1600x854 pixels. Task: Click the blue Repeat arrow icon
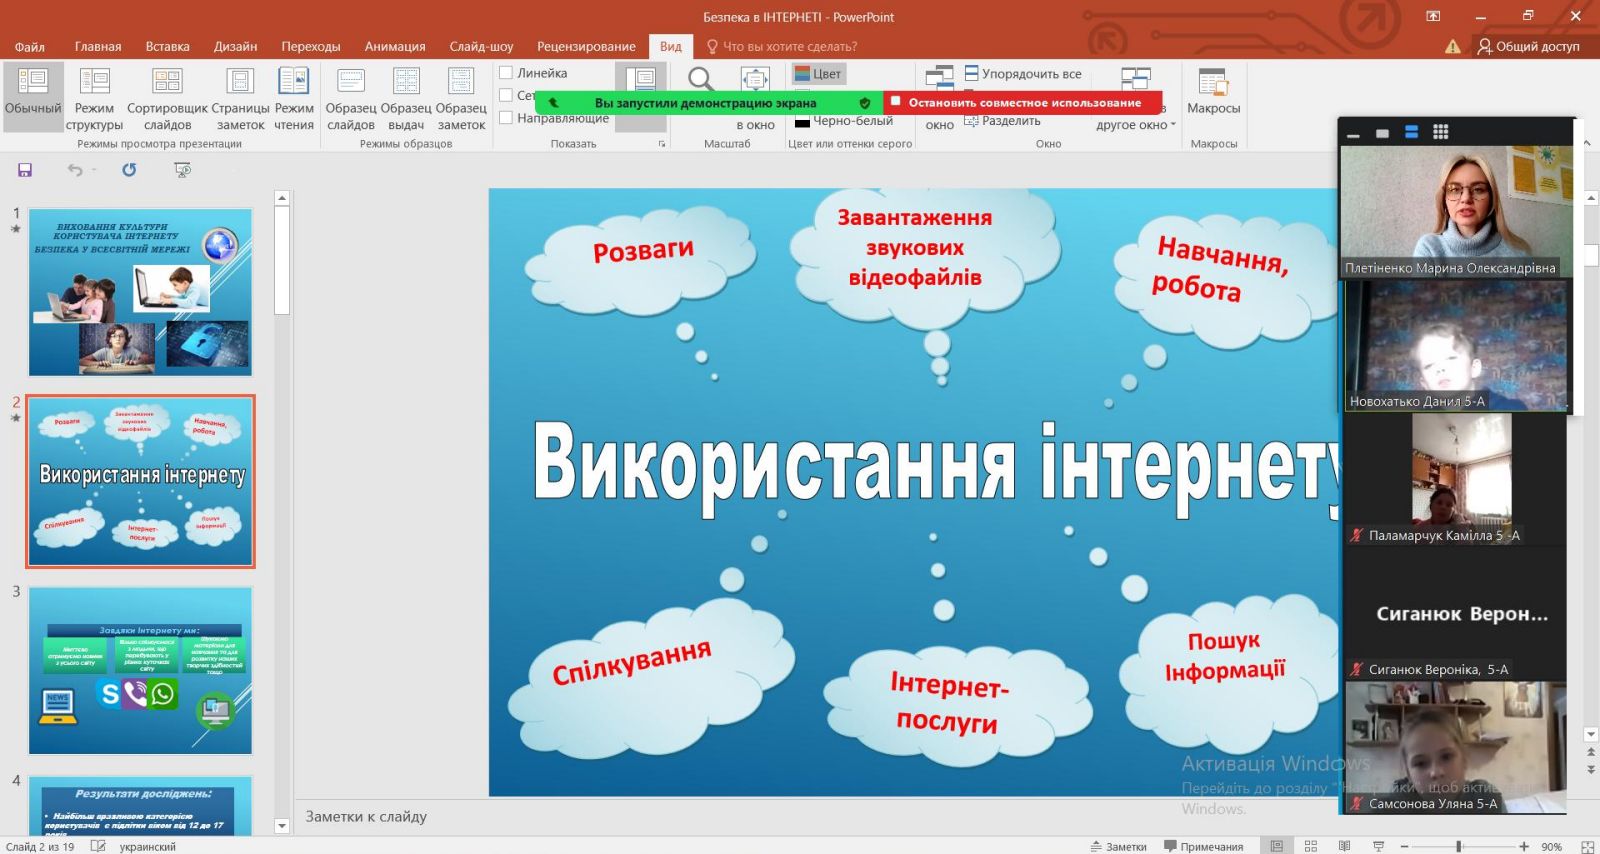(x=129, y=170)
